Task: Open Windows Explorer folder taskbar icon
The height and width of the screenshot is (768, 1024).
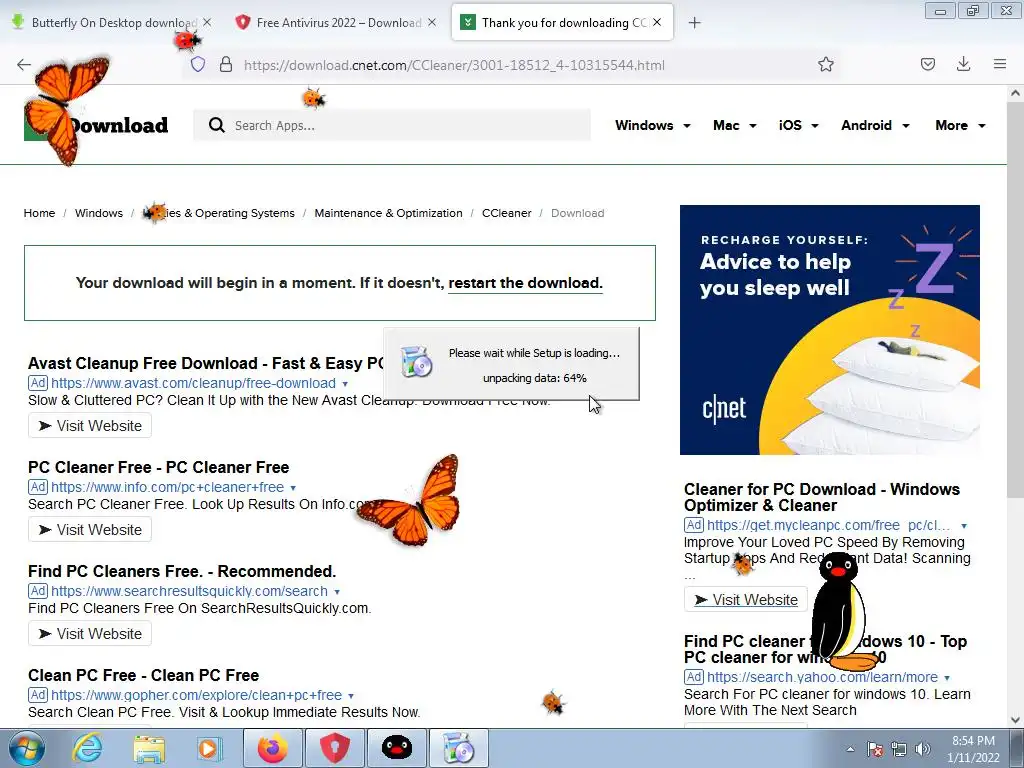Action: [149, 748]
